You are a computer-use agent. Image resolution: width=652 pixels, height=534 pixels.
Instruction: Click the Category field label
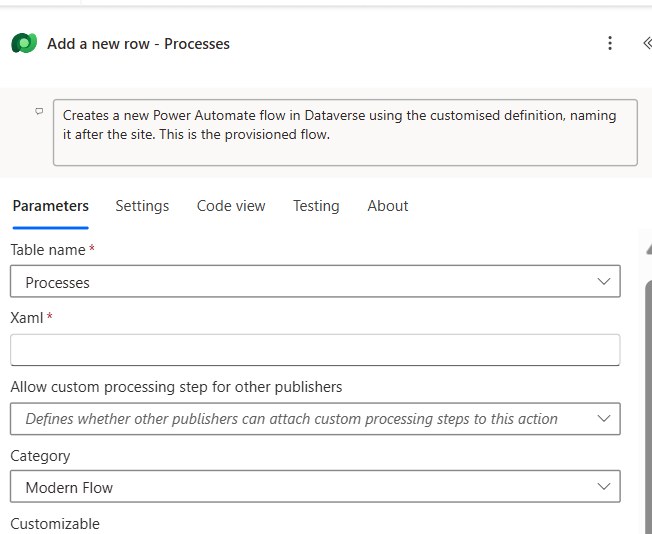(x=40, y=456)
